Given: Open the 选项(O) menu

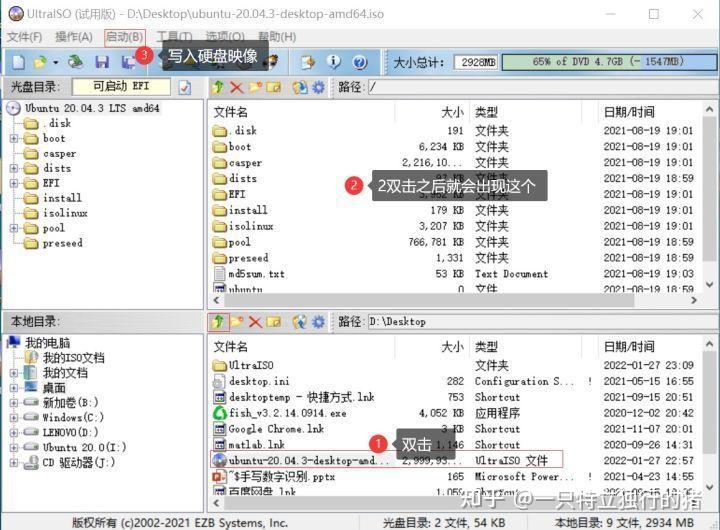Looking at the screenshot, I should tap(225, 37).
